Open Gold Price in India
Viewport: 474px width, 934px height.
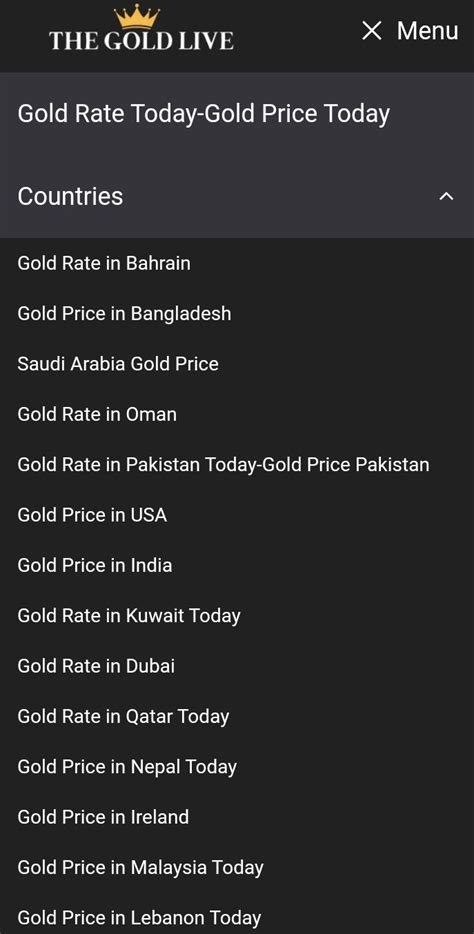pyautogui.click(x=95, y=565)
